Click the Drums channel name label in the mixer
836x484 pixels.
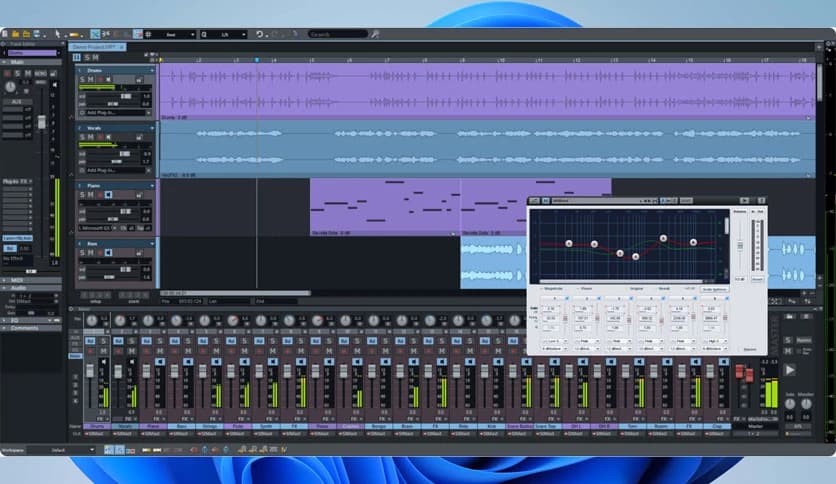point(97,426)
